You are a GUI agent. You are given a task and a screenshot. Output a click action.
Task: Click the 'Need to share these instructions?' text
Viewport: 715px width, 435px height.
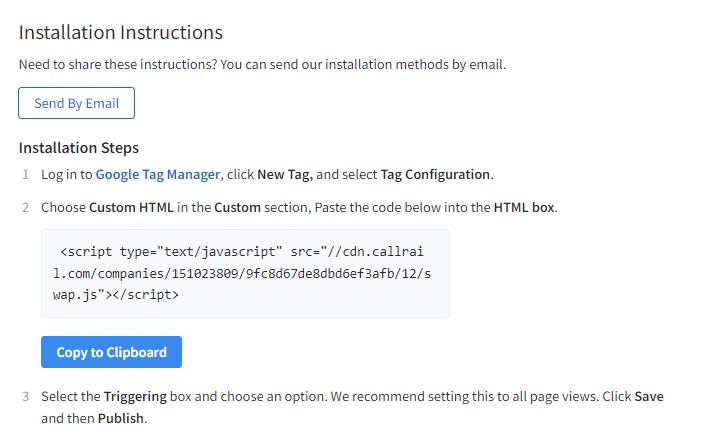pyautogui.click(x=118, y=64)
